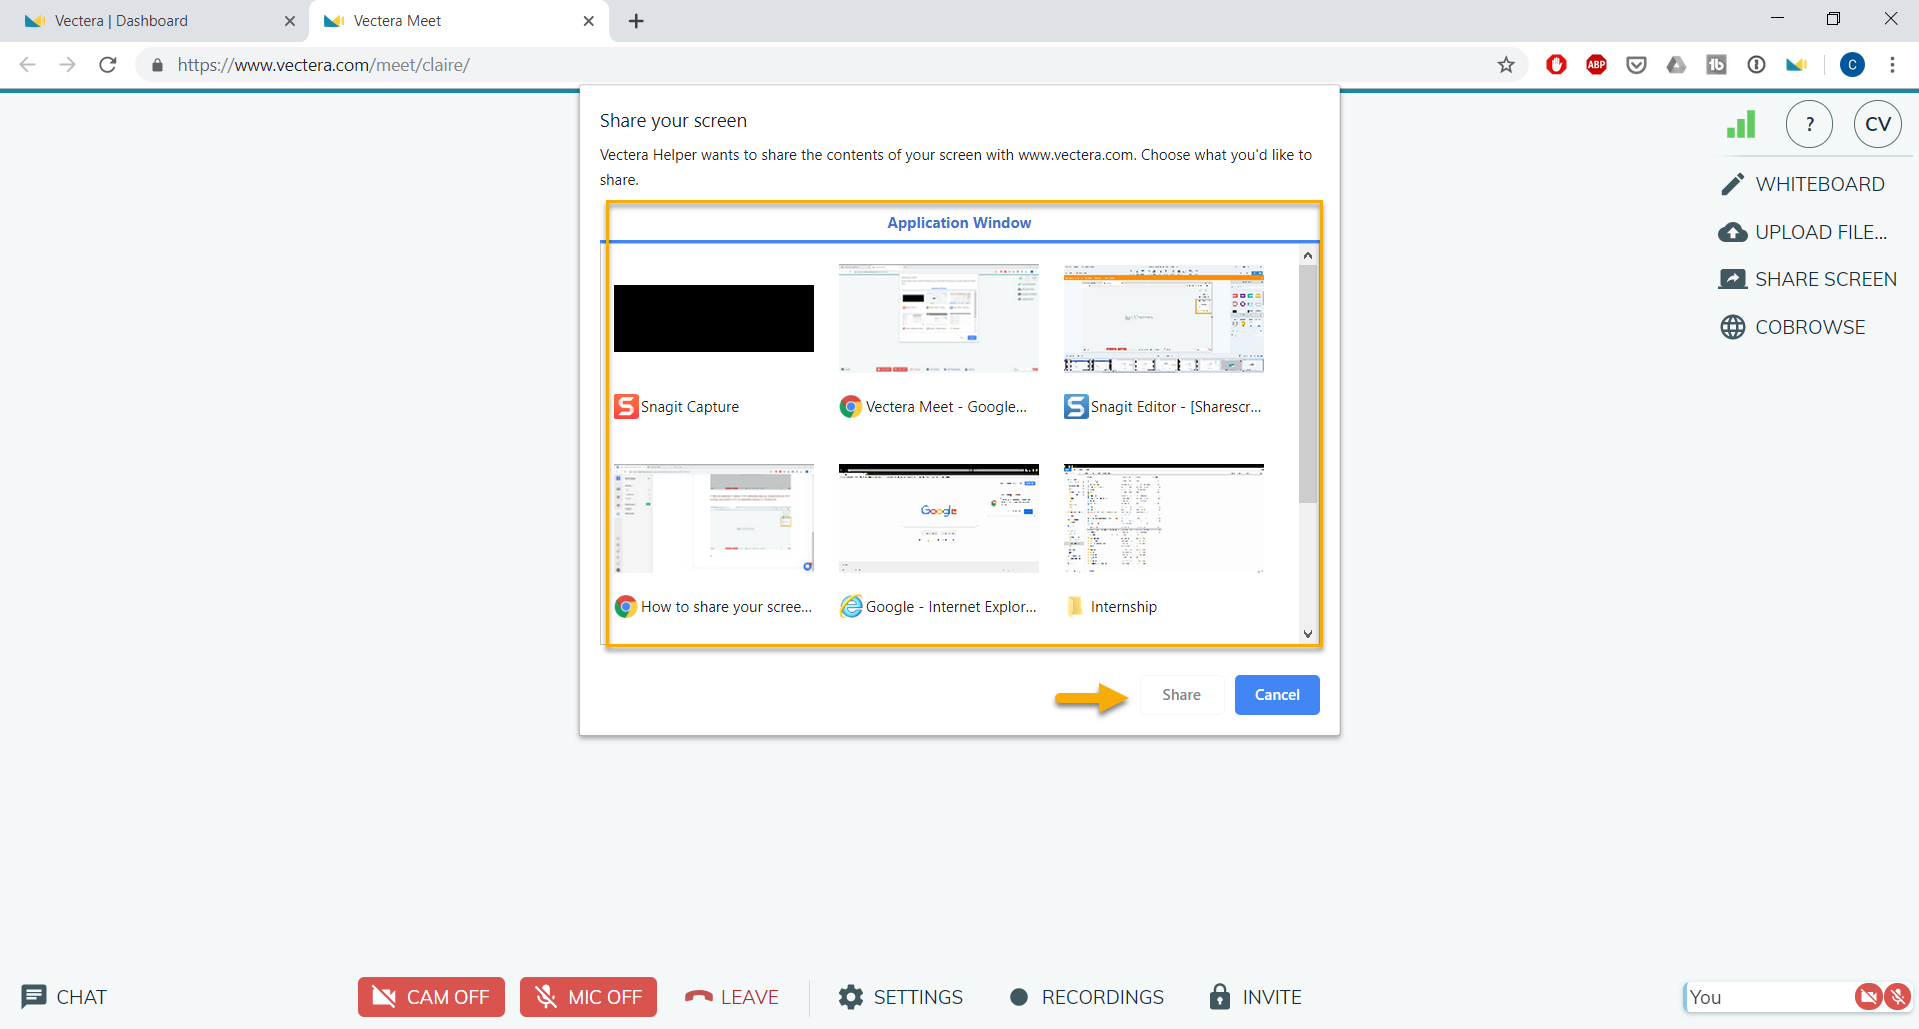The image size is (1919, 1029).
Task: Click the window list scrollbar down arrow
Action: tap(1308, 634)
